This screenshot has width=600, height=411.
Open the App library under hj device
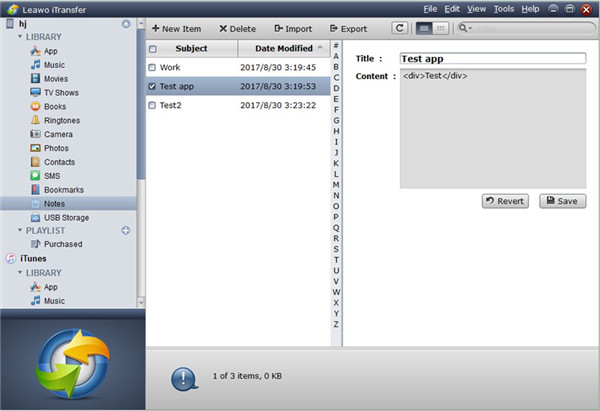coord(51,51)
